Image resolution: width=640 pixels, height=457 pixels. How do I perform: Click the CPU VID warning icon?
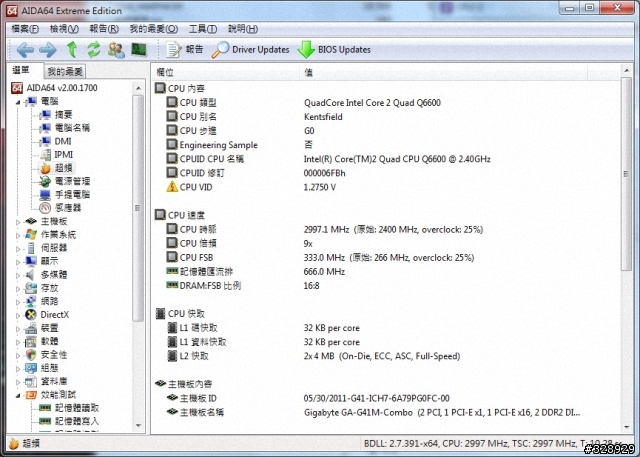[172, 187]
